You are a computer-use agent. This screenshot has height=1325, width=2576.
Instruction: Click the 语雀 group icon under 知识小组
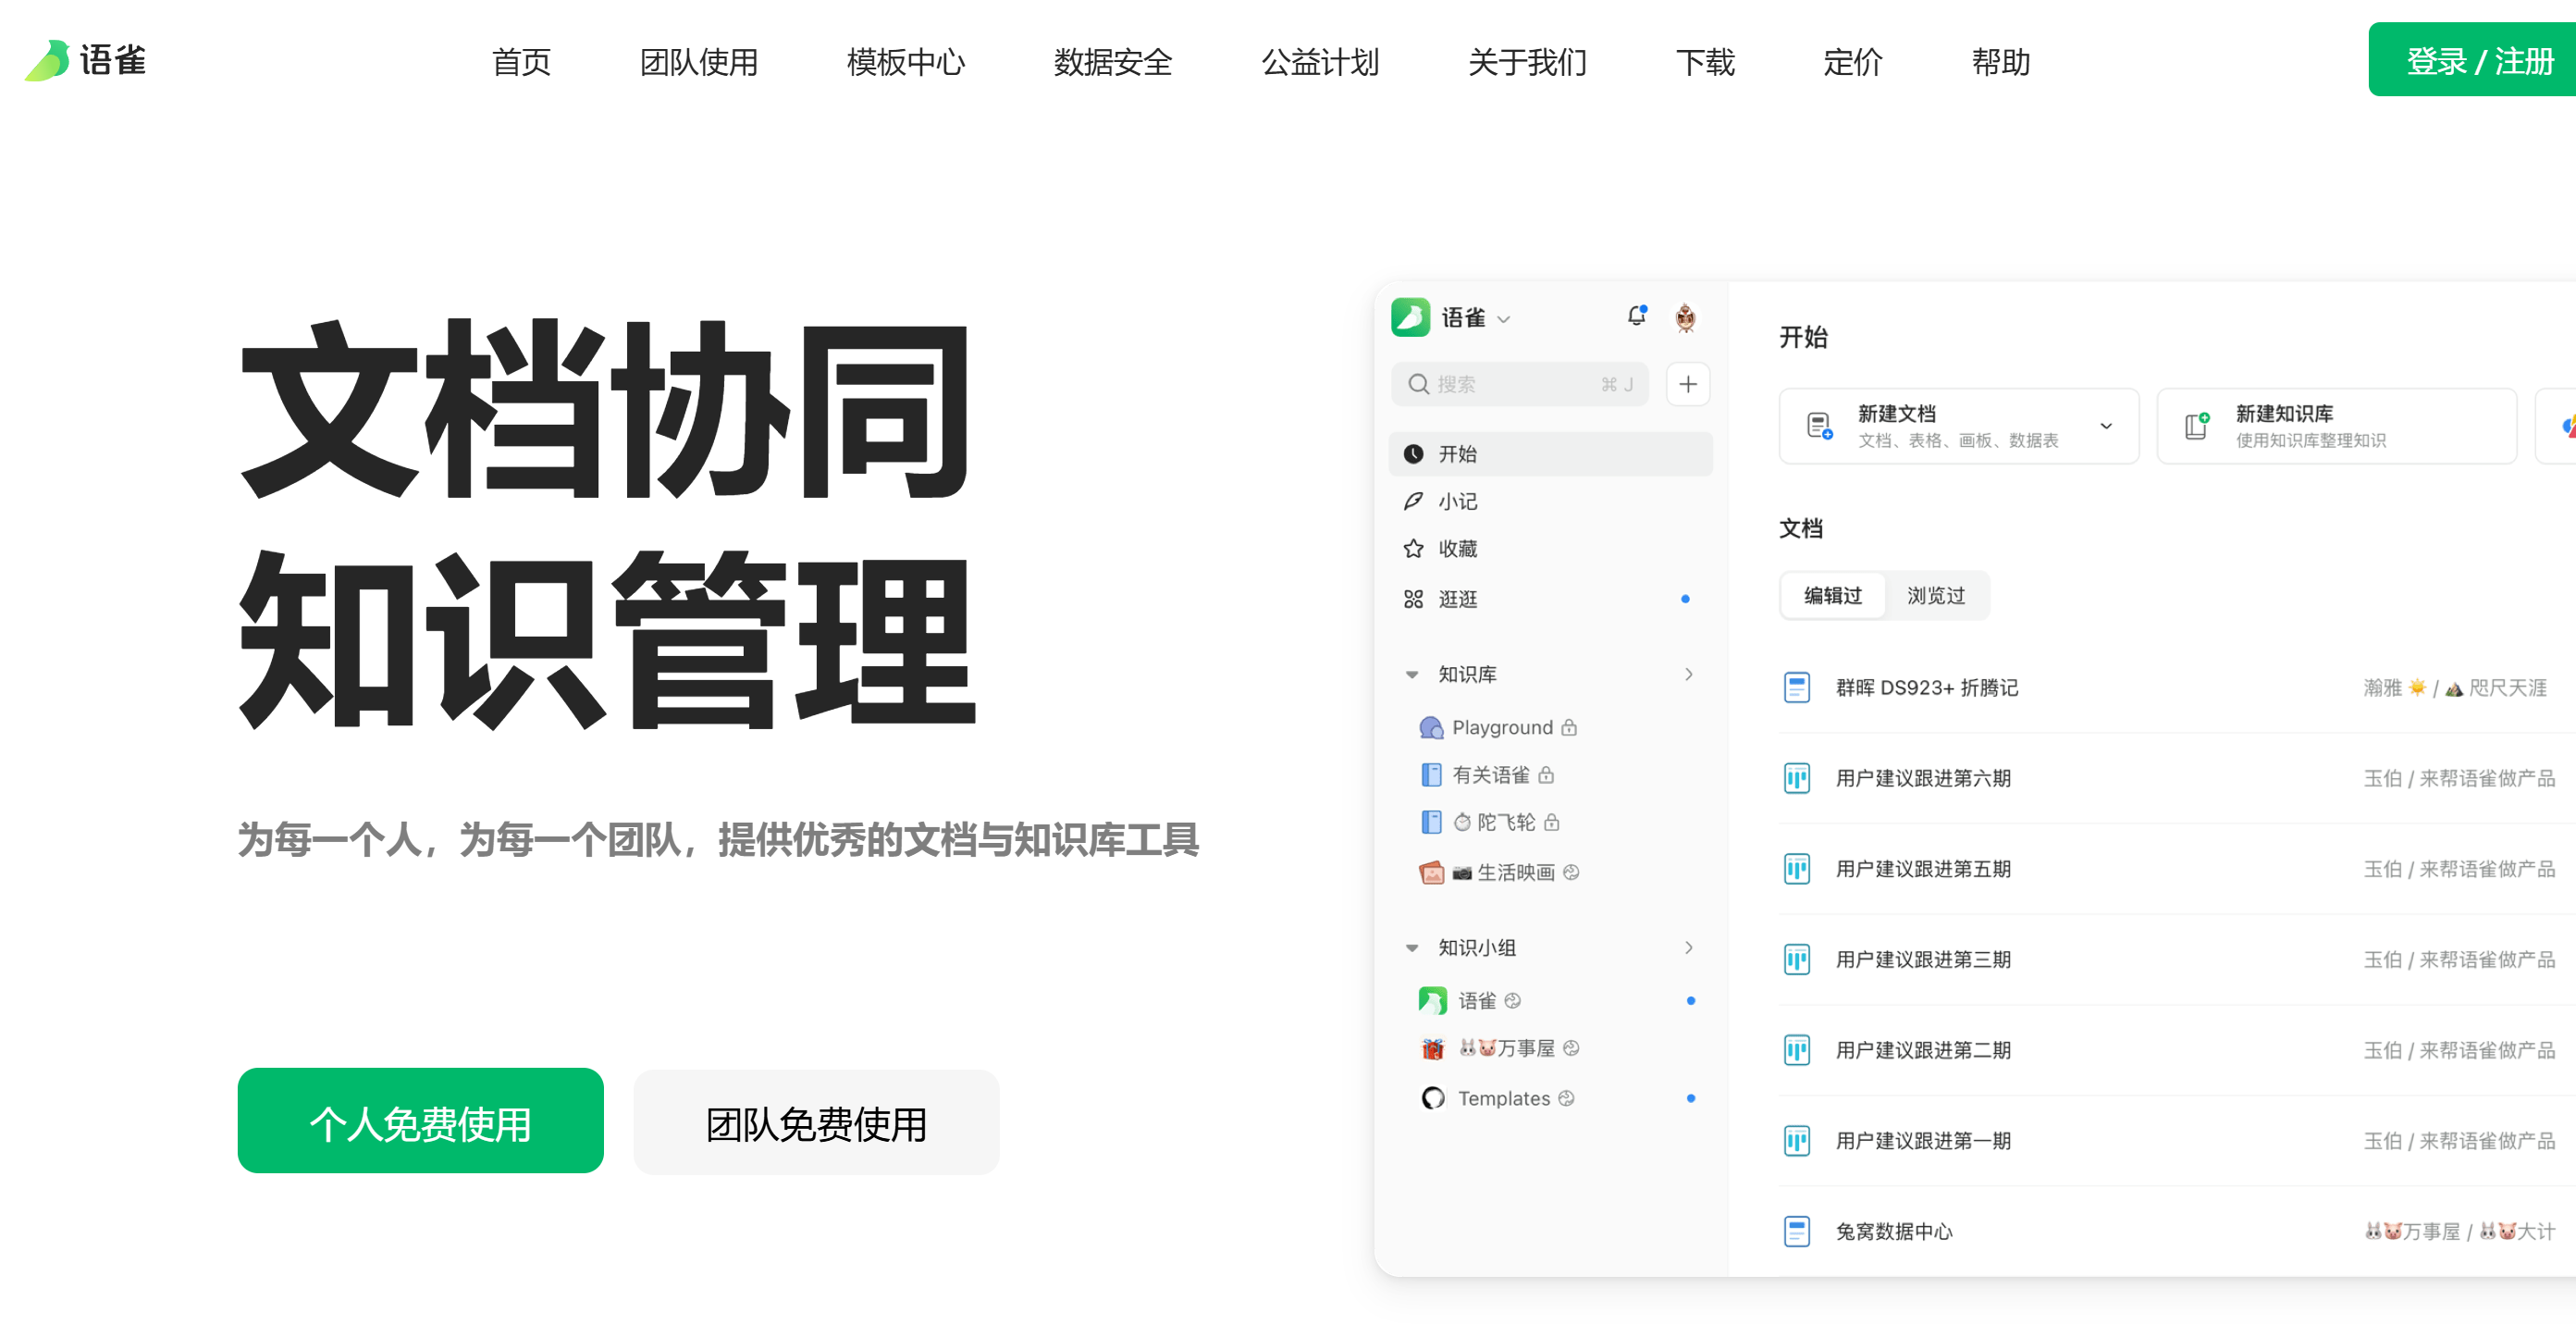1432,1000
